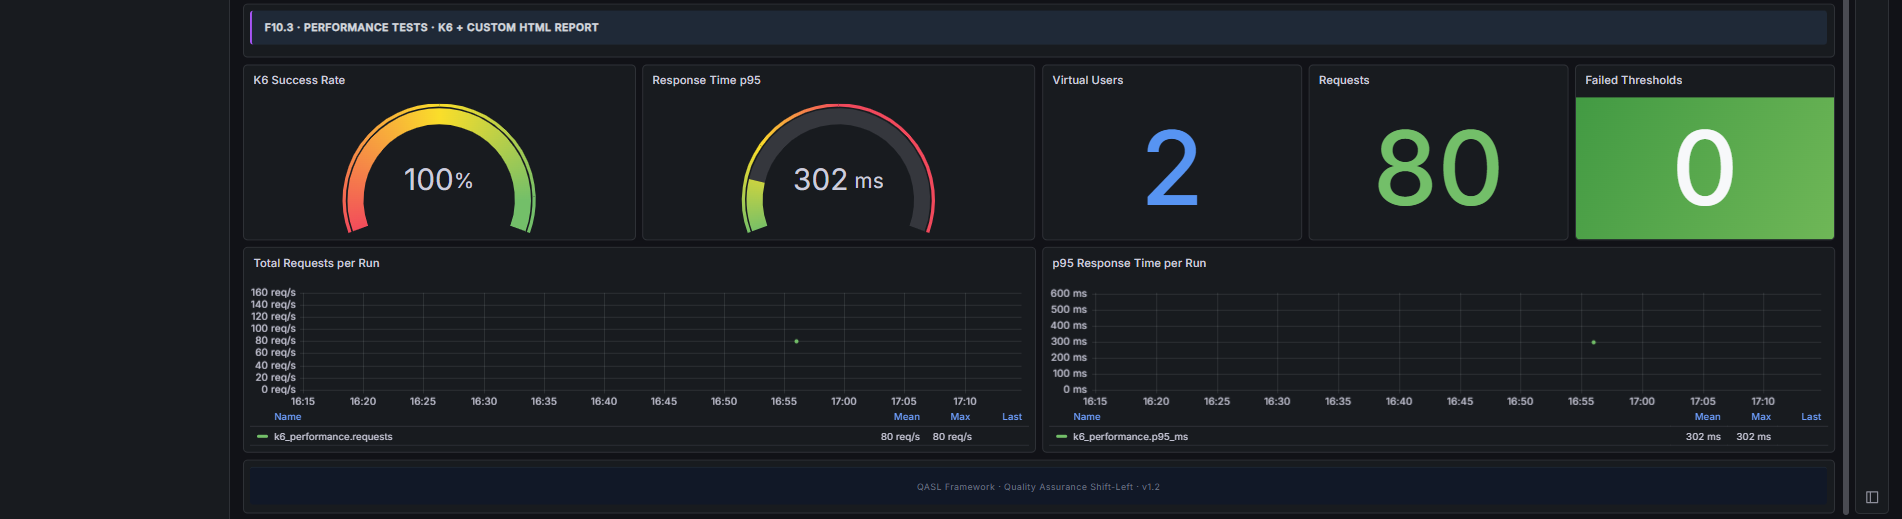
Task: Click the Requests value 80
Action: point(1438,168)
